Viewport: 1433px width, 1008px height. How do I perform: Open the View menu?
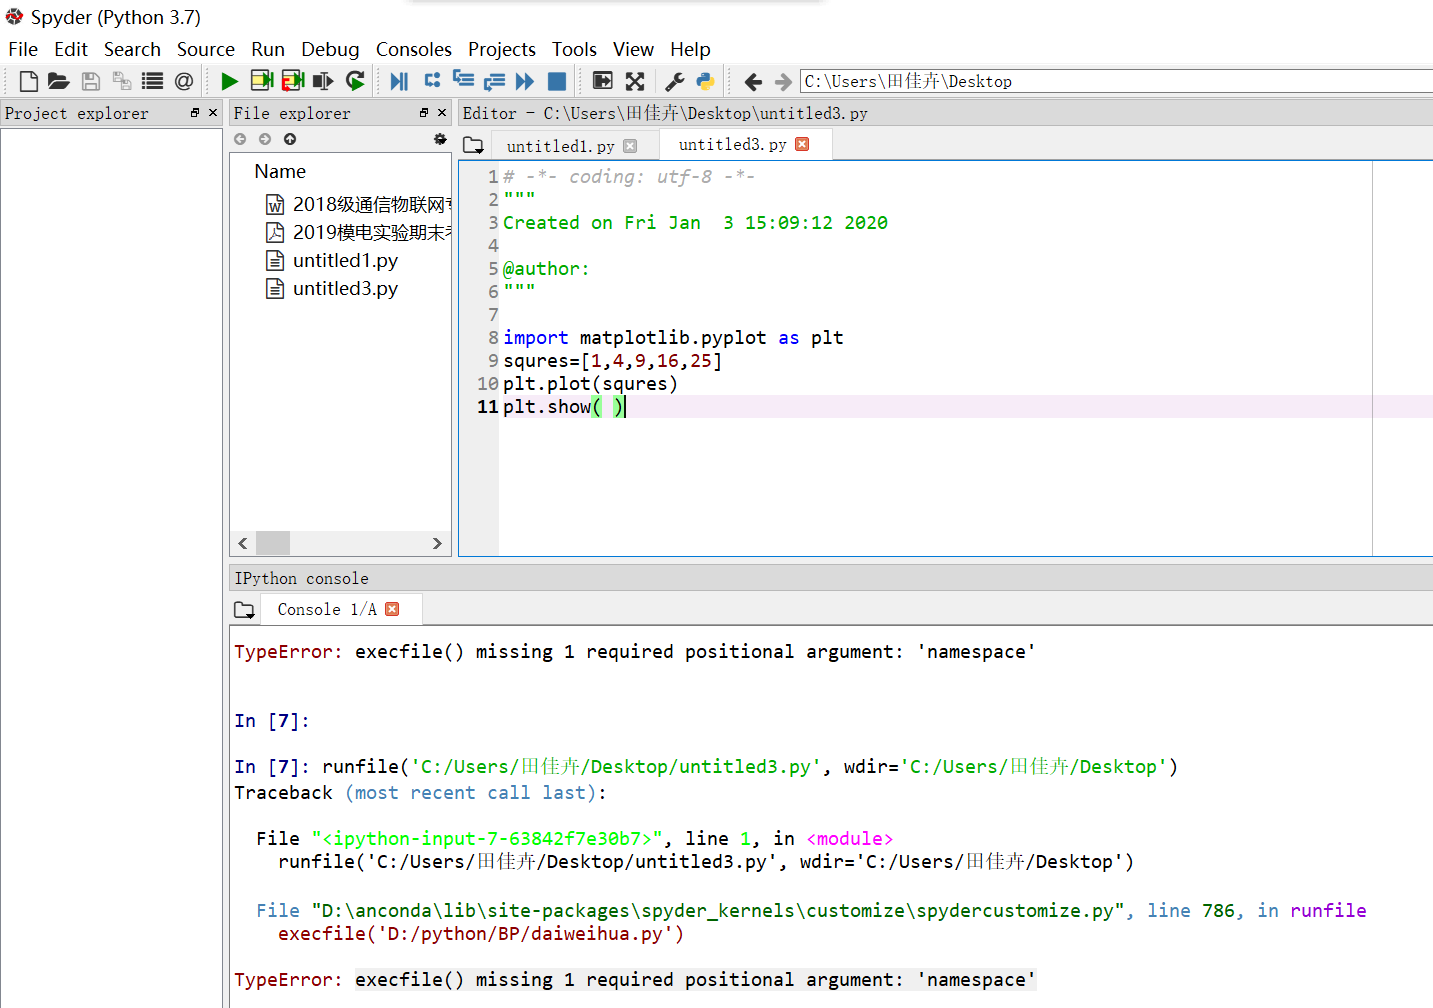click(633, 49)
